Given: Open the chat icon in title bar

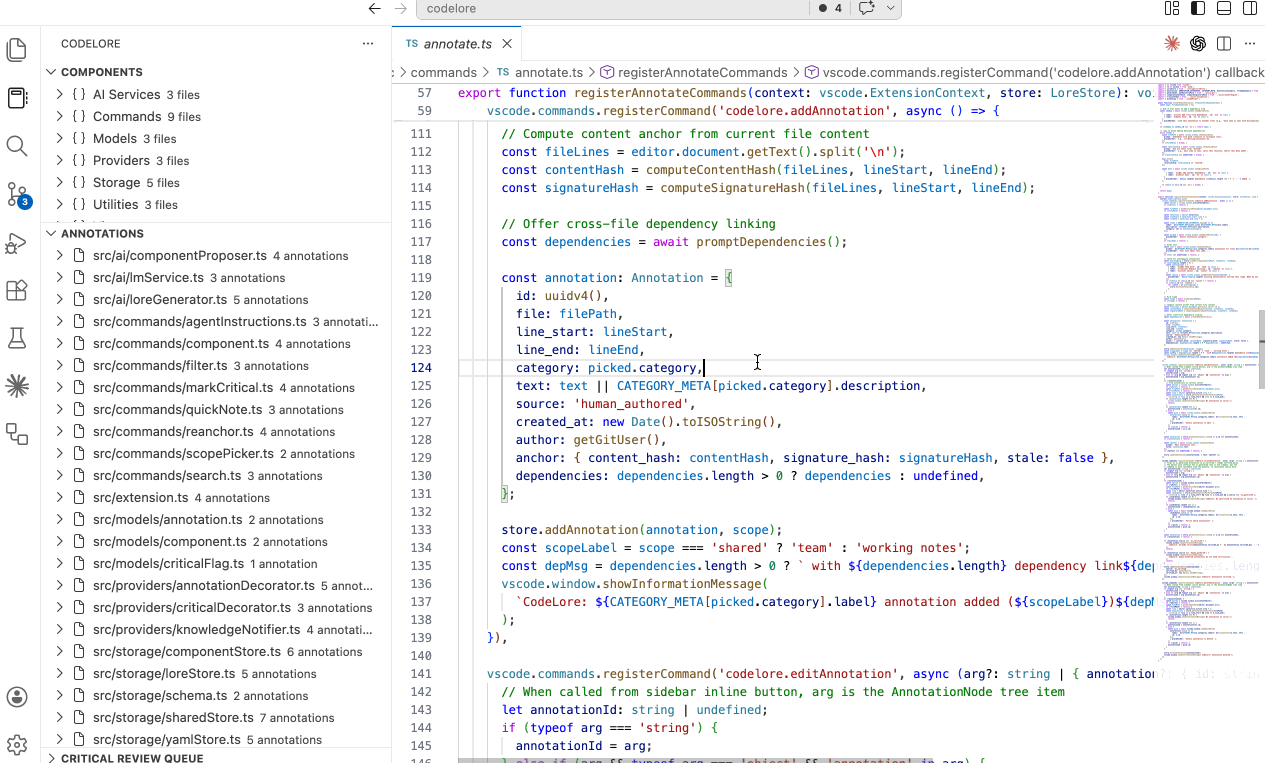Looking at the screenshot, I should pyautogui.click(x=867, y=8).
